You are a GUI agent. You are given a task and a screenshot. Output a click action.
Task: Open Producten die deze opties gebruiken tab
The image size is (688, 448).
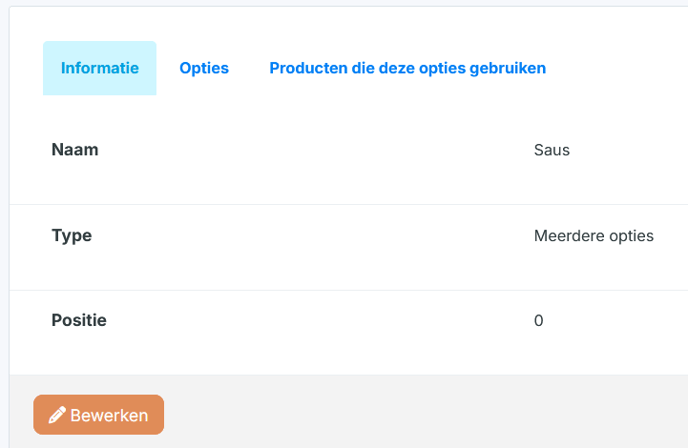408,68
